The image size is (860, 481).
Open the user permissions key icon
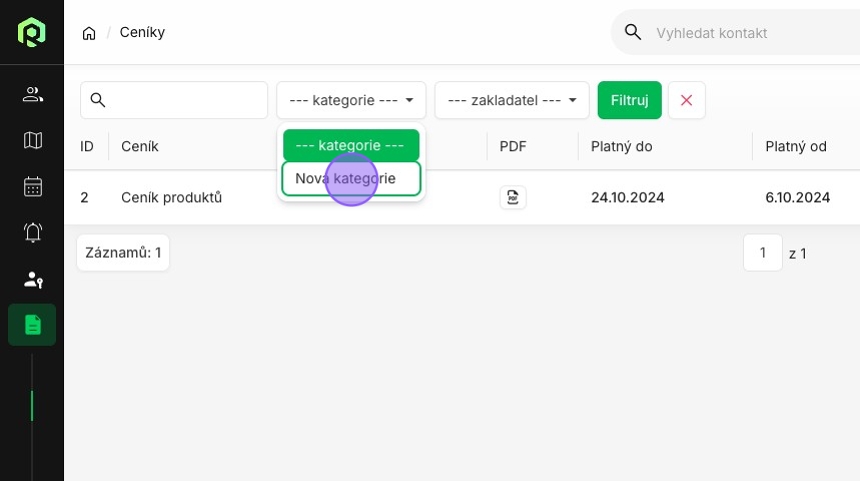(x=32, y=280)
